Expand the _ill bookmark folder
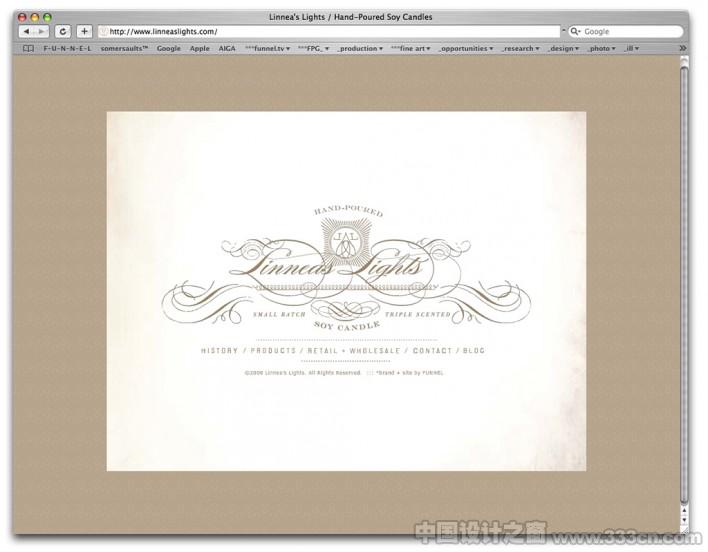The height and width of the screenshot is (552, 708). (x=631, y=48)
